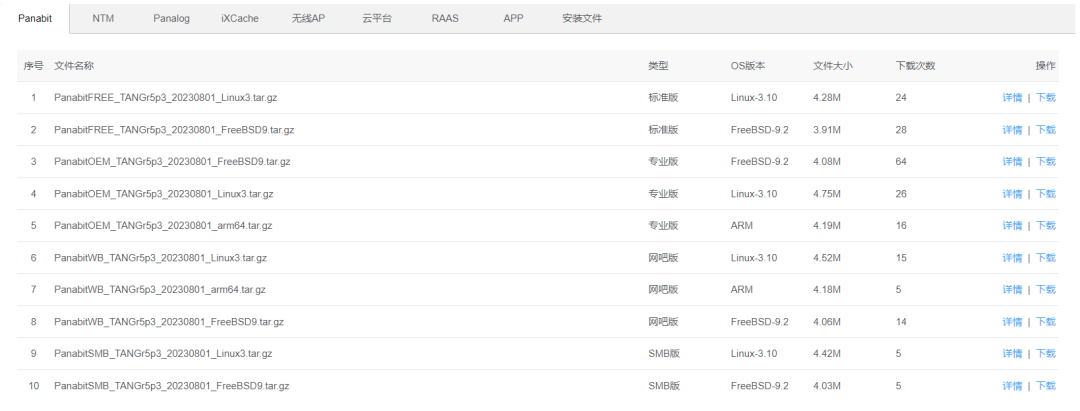Select filename PanabitOEM_TANGr5p3_20230801_FreeBSD9.tar.gz
The height and width of the screenshot is (411, 1080).
point(172,162)
